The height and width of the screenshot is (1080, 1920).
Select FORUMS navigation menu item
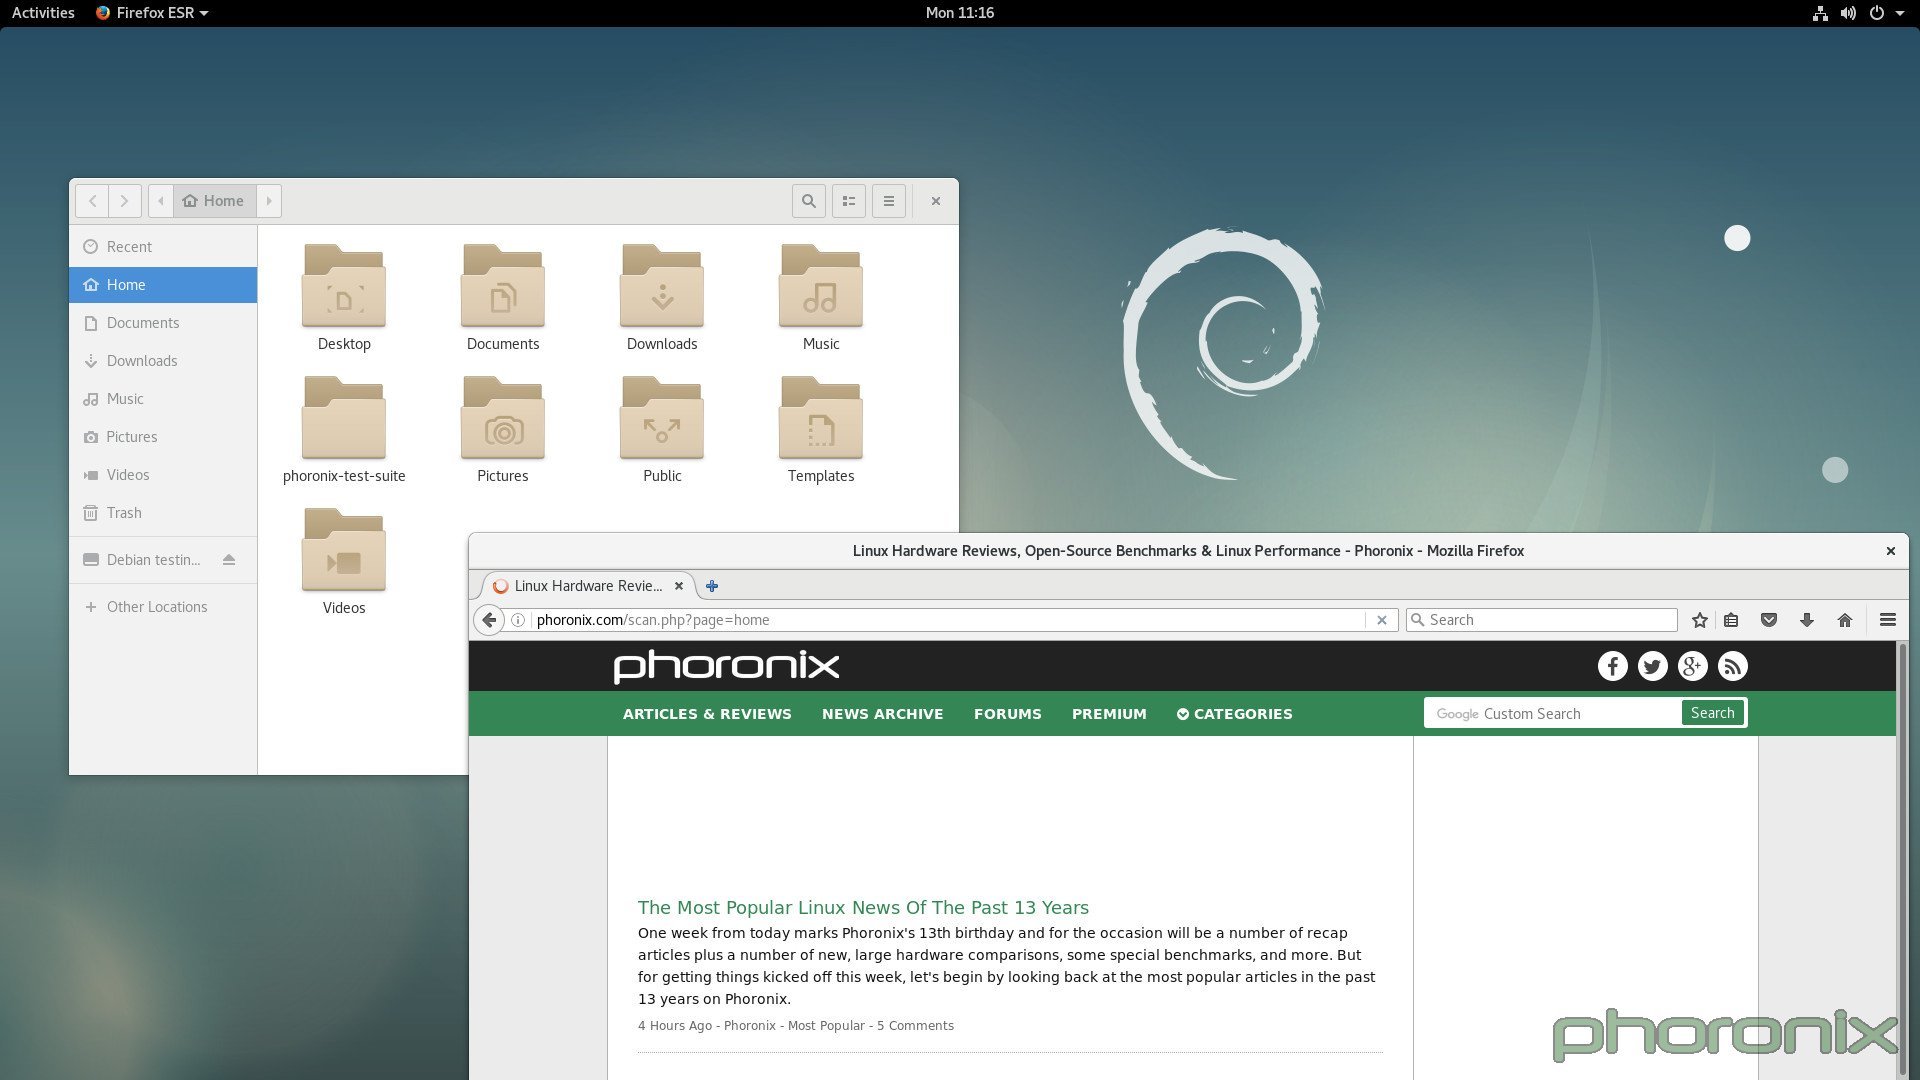(x=1007, y=713)
